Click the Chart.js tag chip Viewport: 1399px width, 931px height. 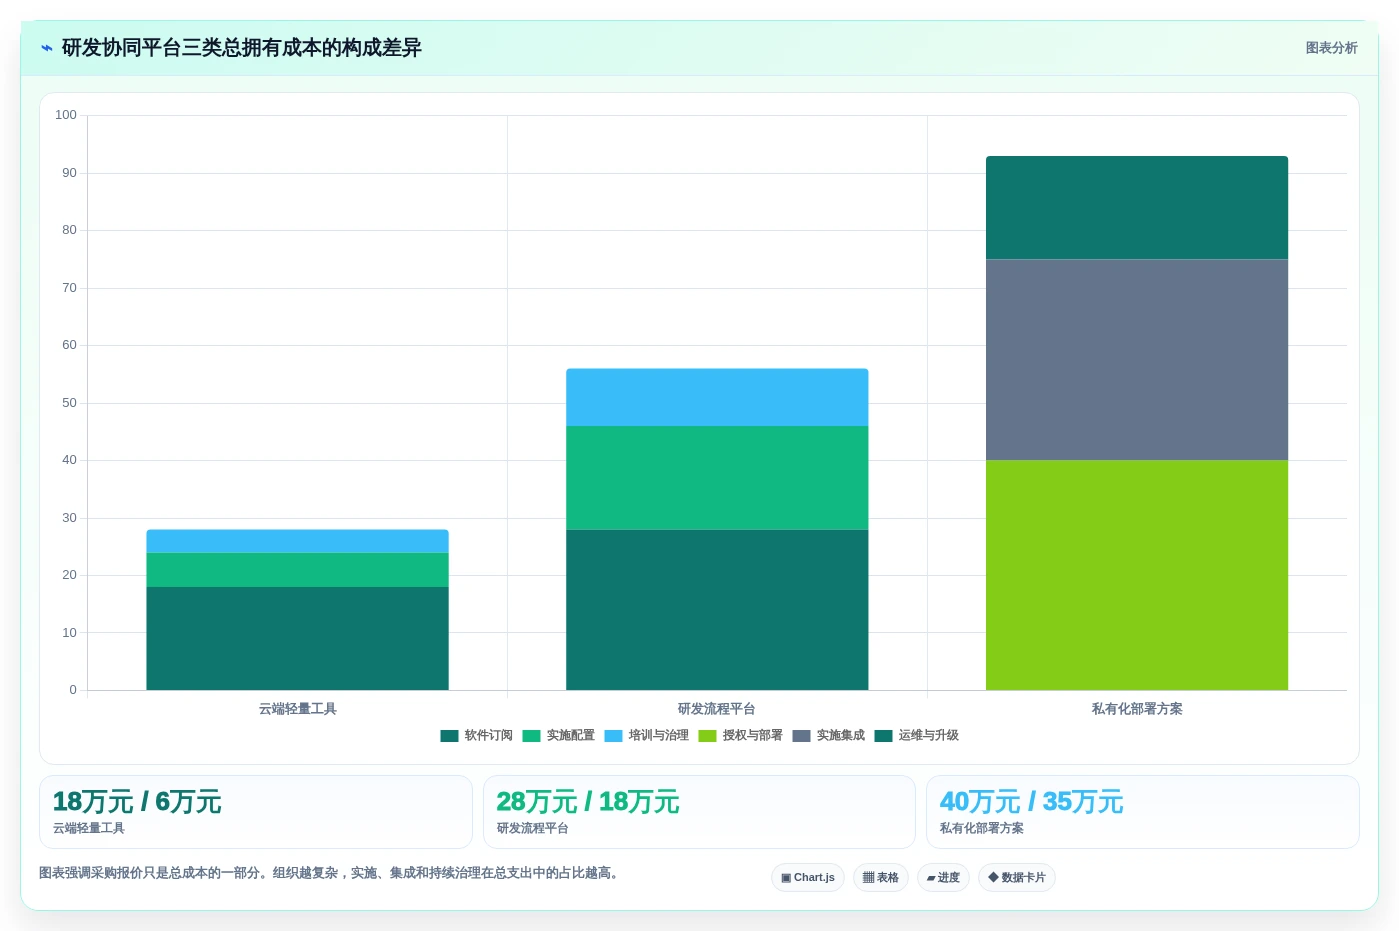point(808,877)
